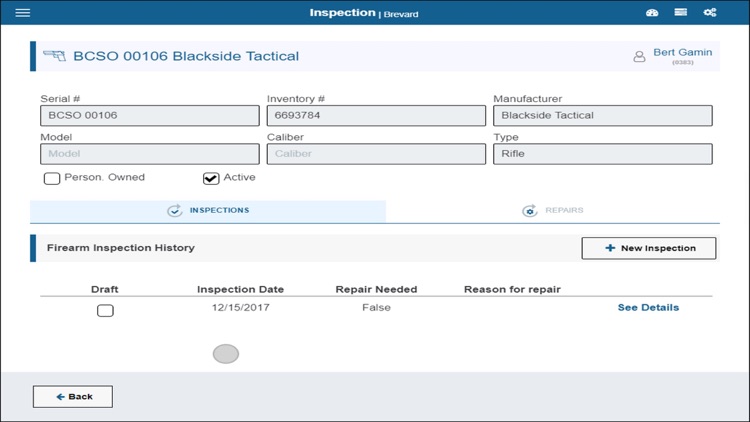Focus the Caliber text field
The height and width of the screenshot is (422, 750).
click(x=375, y=154)
